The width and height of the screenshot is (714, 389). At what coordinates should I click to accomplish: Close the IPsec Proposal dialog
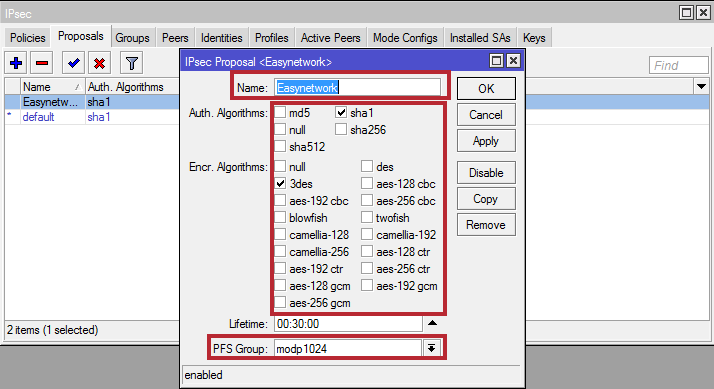513,61
